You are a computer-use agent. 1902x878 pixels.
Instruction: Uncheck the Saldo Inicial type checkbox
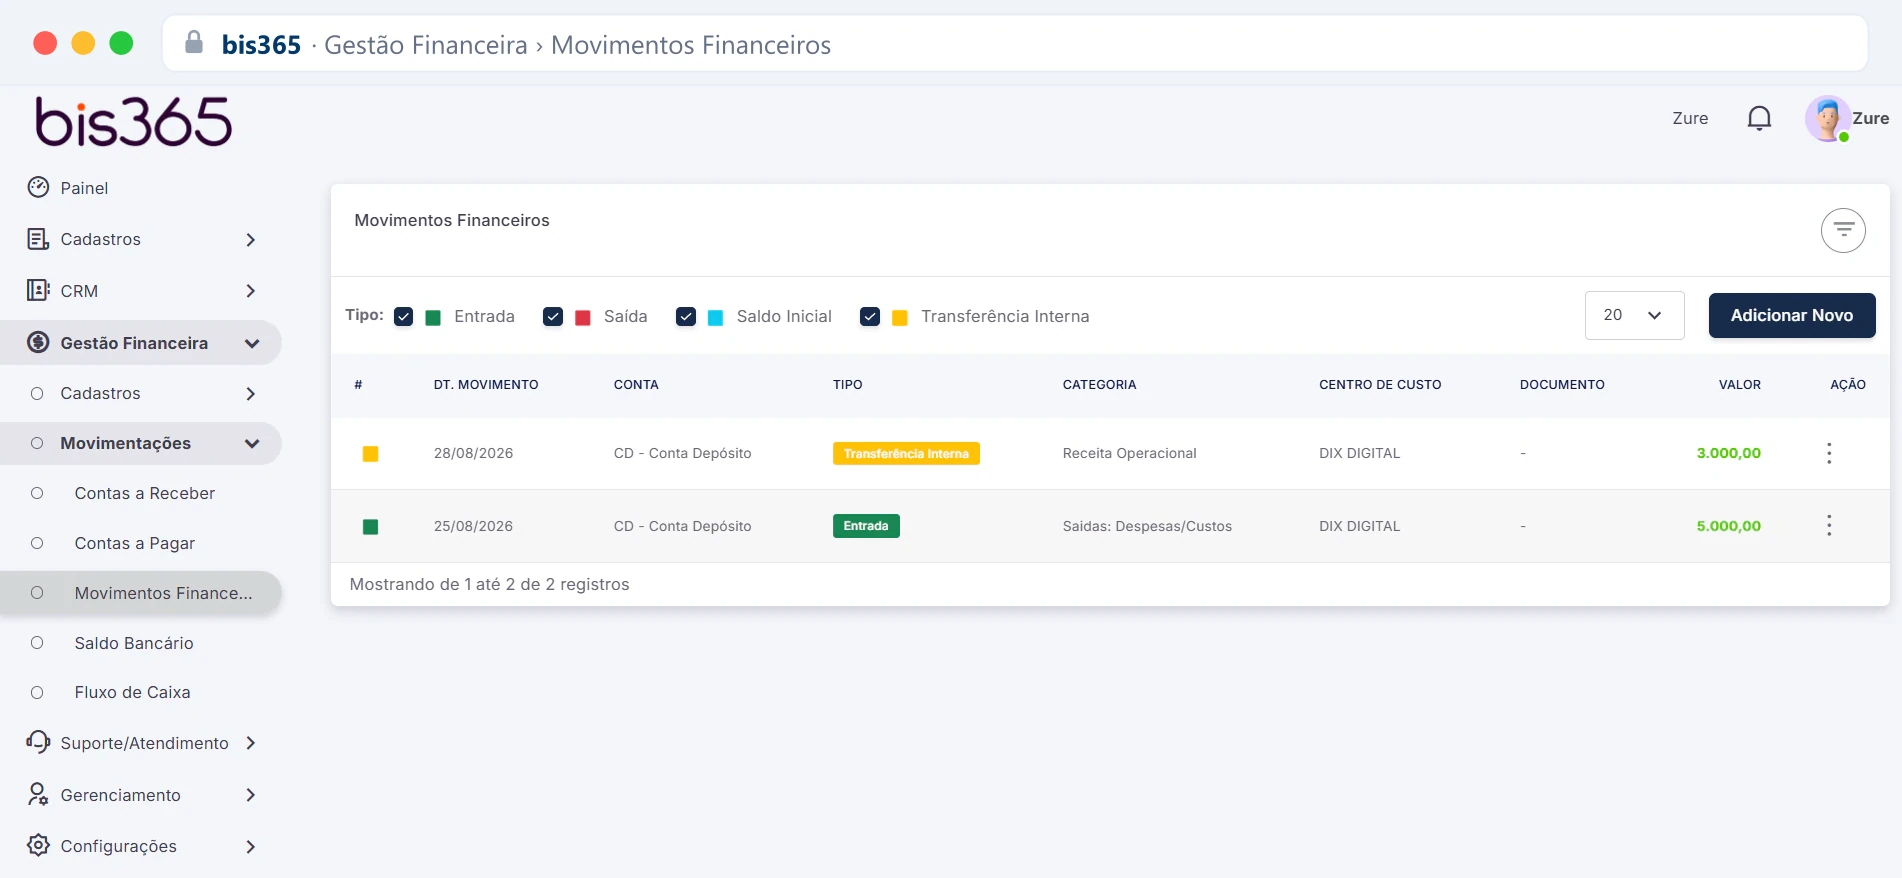tap(686, 316)
